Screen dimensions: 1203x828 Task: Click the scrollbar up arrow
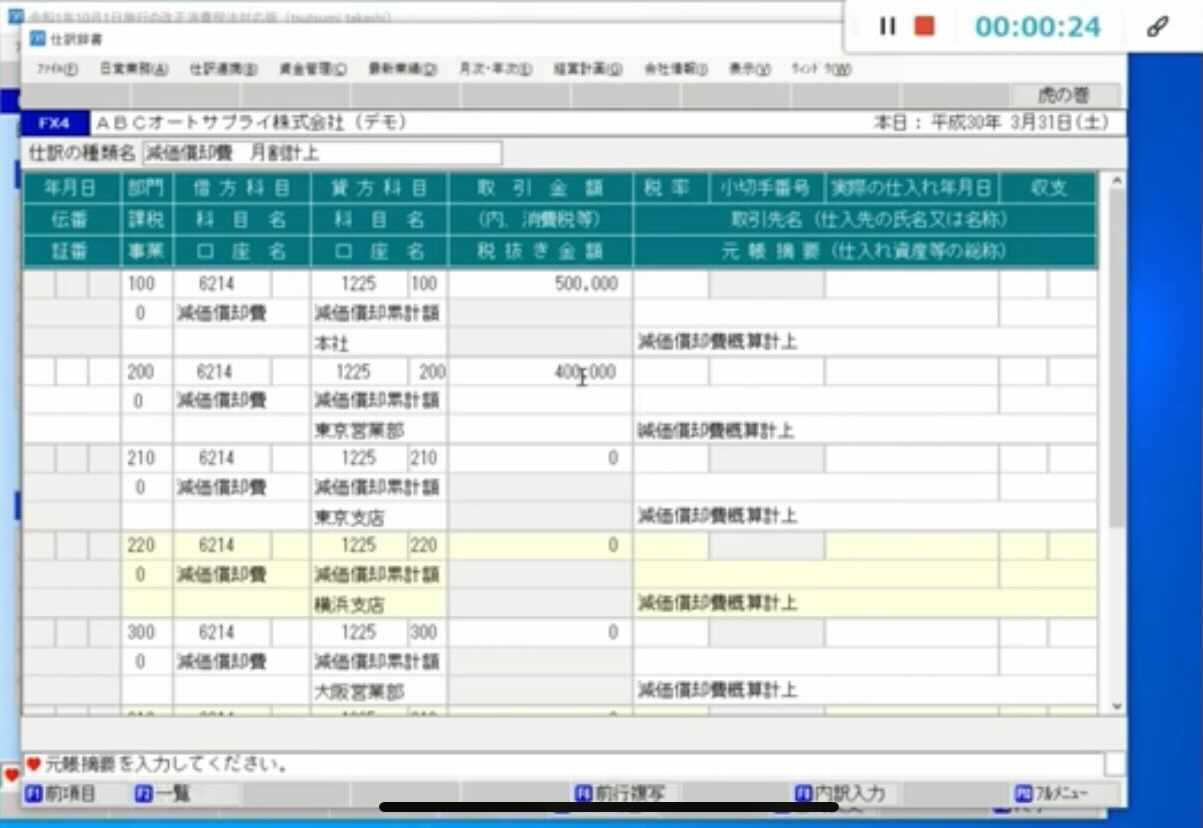click(x=1117, y=181)
